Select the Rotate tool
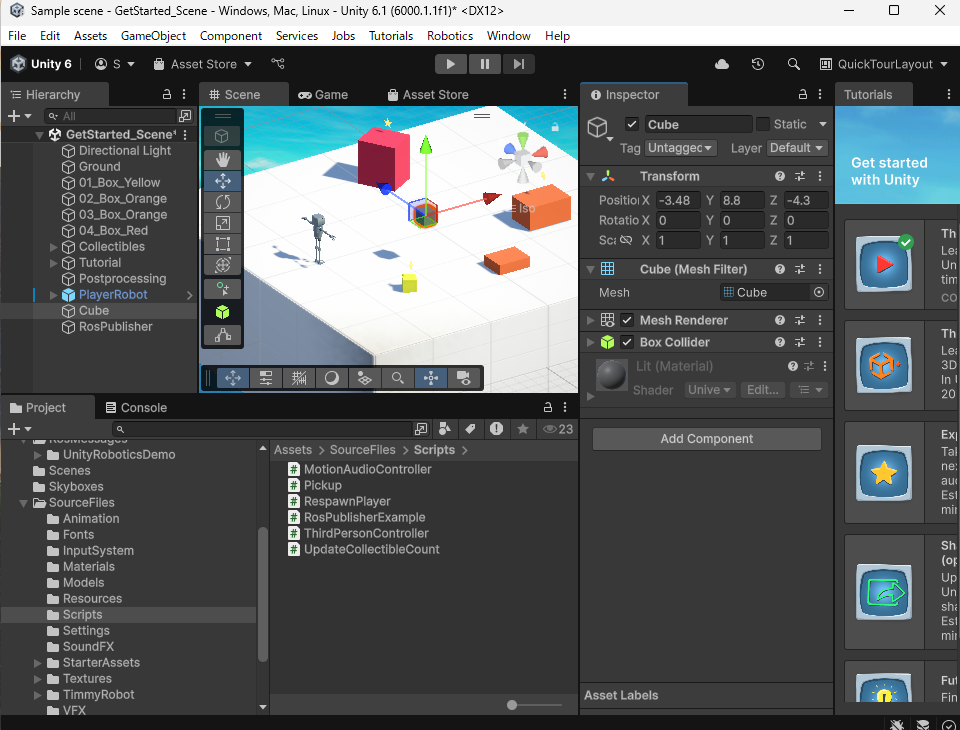 tap(223, 201)
